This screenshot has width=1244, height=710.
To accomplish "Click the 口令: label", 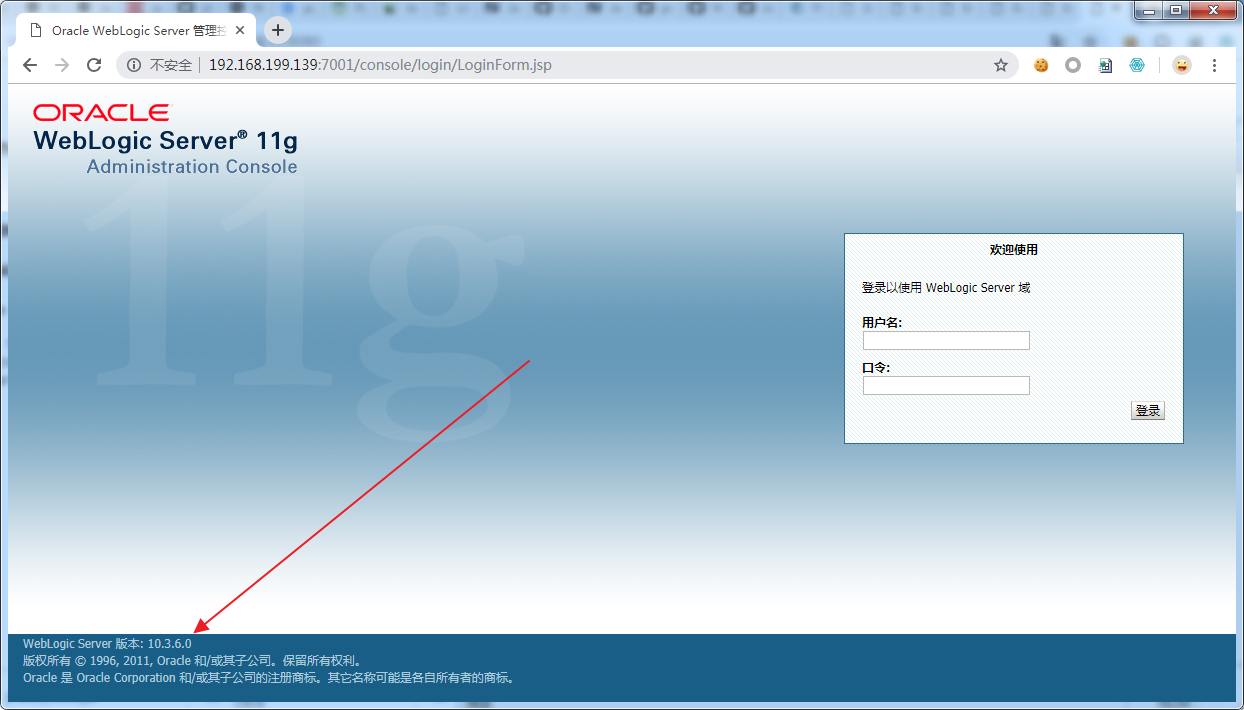I will (x=876, y=368).
